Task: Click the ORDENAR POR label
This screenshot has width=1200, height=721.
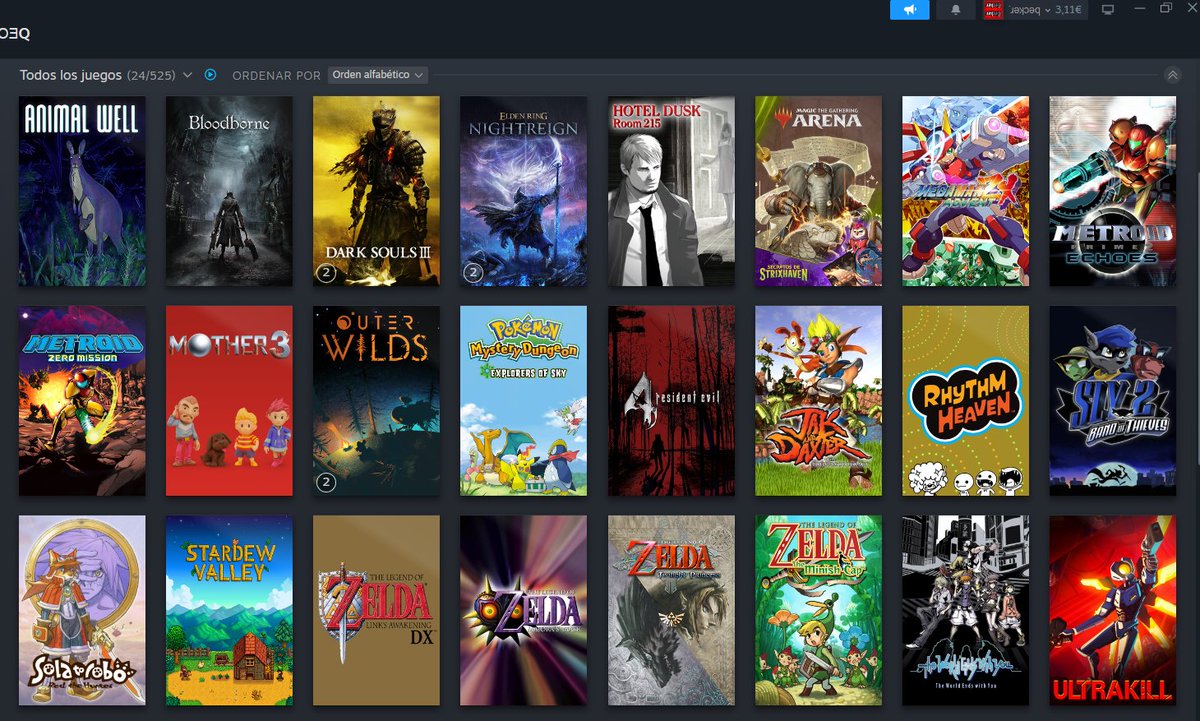Action: (276, 76)
